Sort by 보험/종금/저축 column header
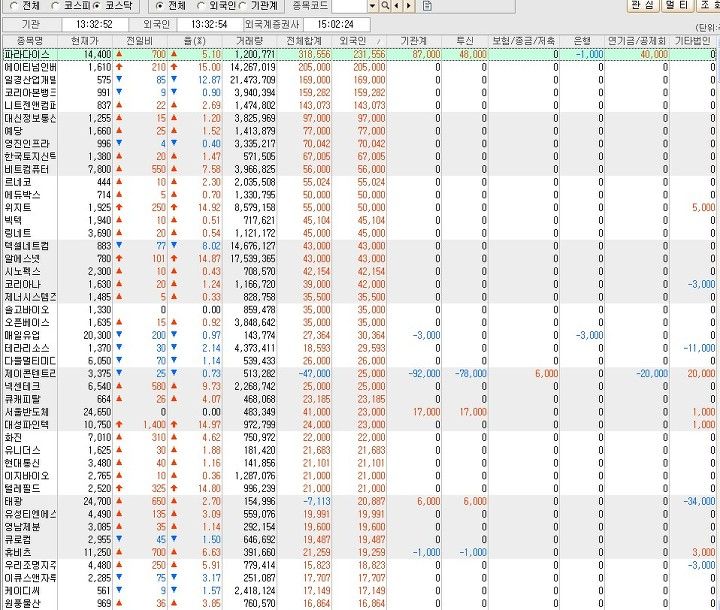 pyautogui.click(x=523, y=41)
